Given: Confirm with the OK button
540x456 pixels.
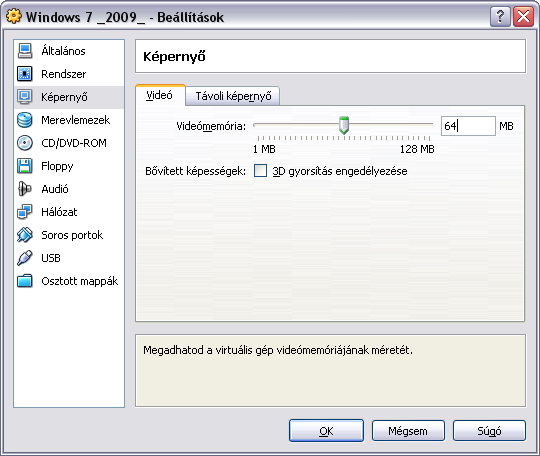Looking at the screenshot, I should pyautogui.click(x=326, y=431).
